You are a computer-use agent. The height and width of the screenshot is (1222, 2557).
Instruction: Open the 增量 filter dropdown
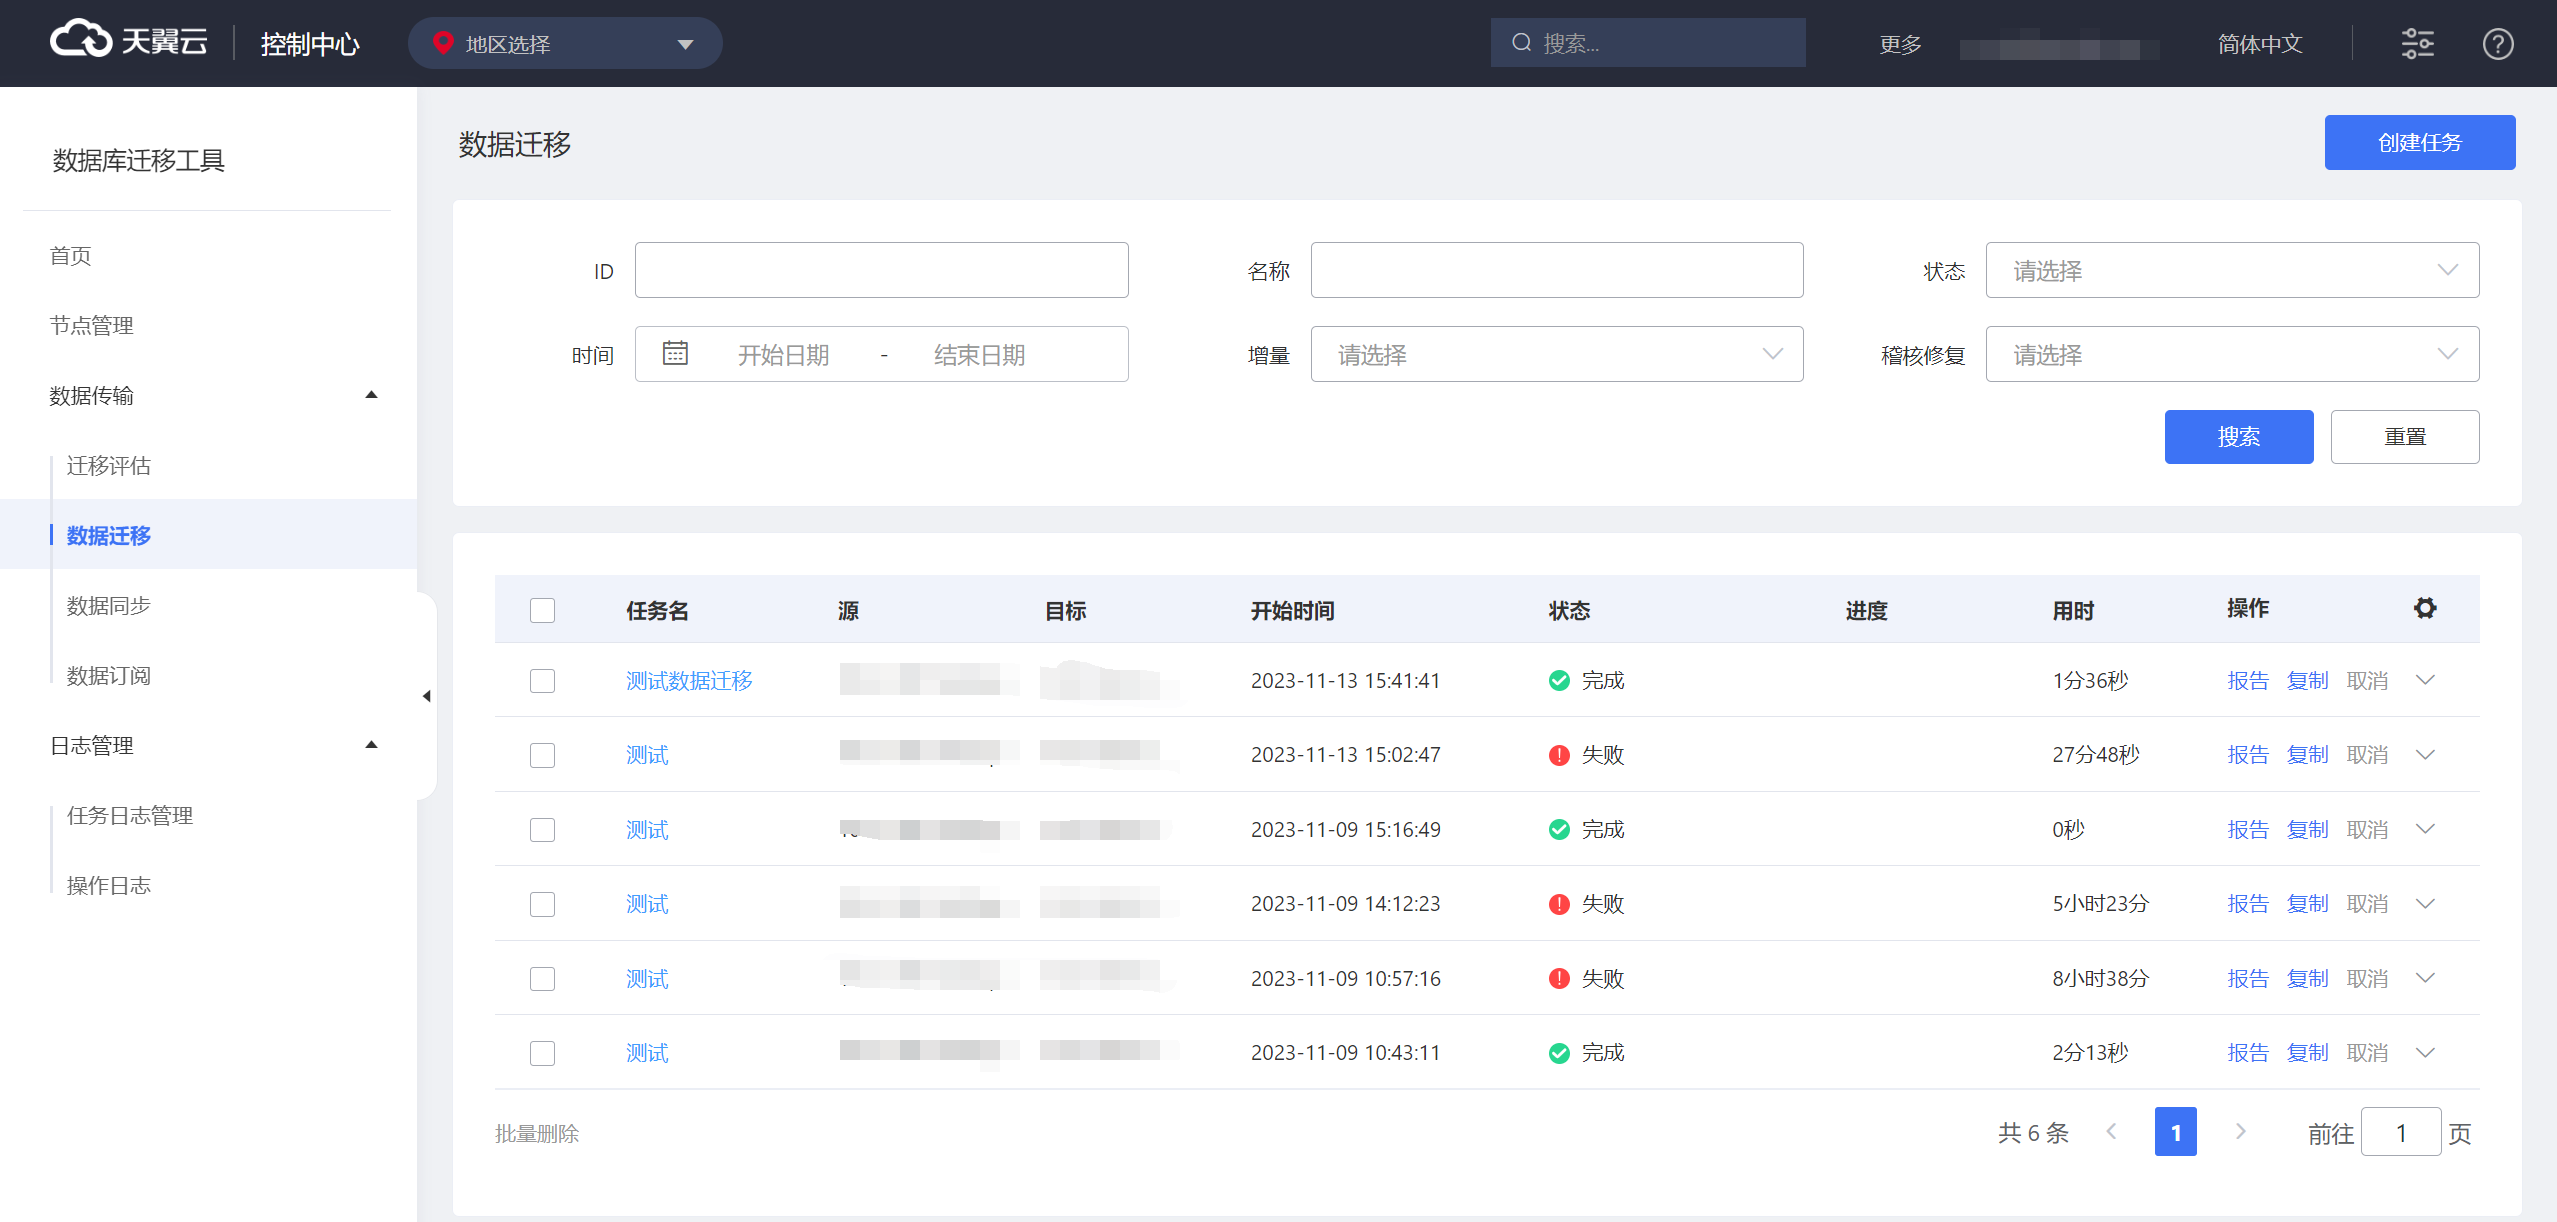[1557, 354]
